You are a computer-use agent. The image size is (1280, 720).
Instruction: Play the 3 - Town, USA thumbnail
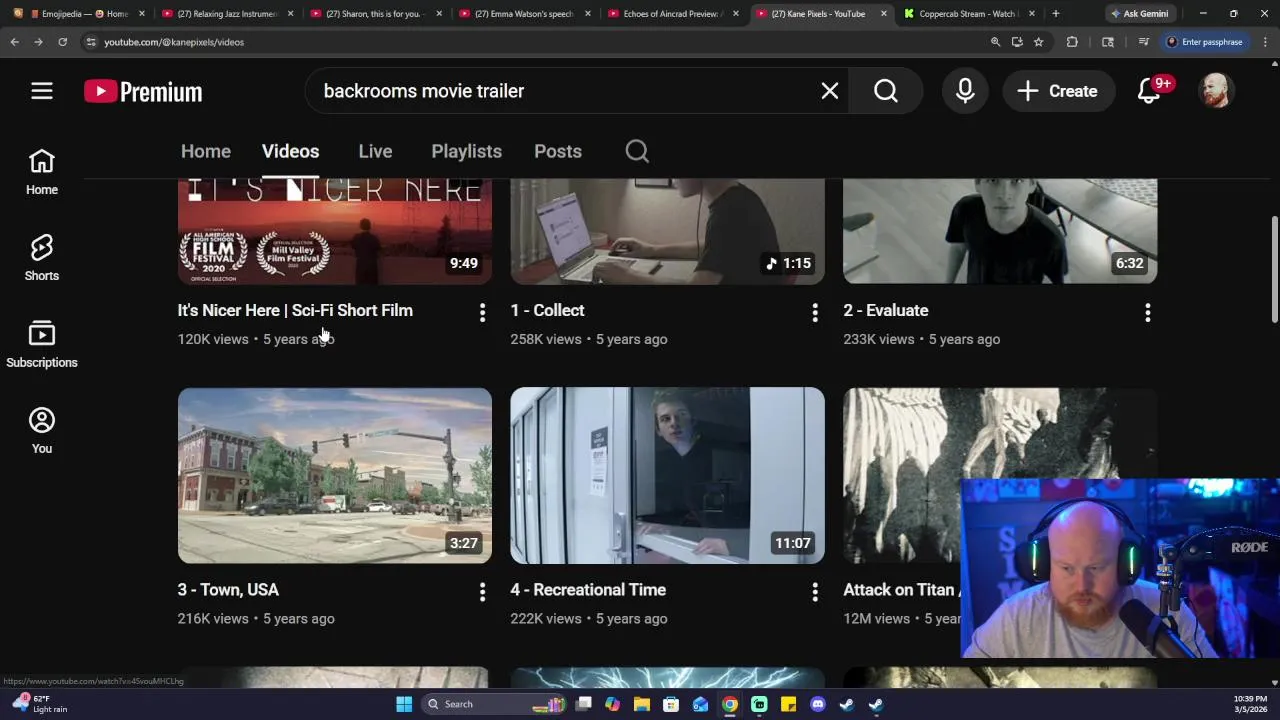click(x=334, y=475)
